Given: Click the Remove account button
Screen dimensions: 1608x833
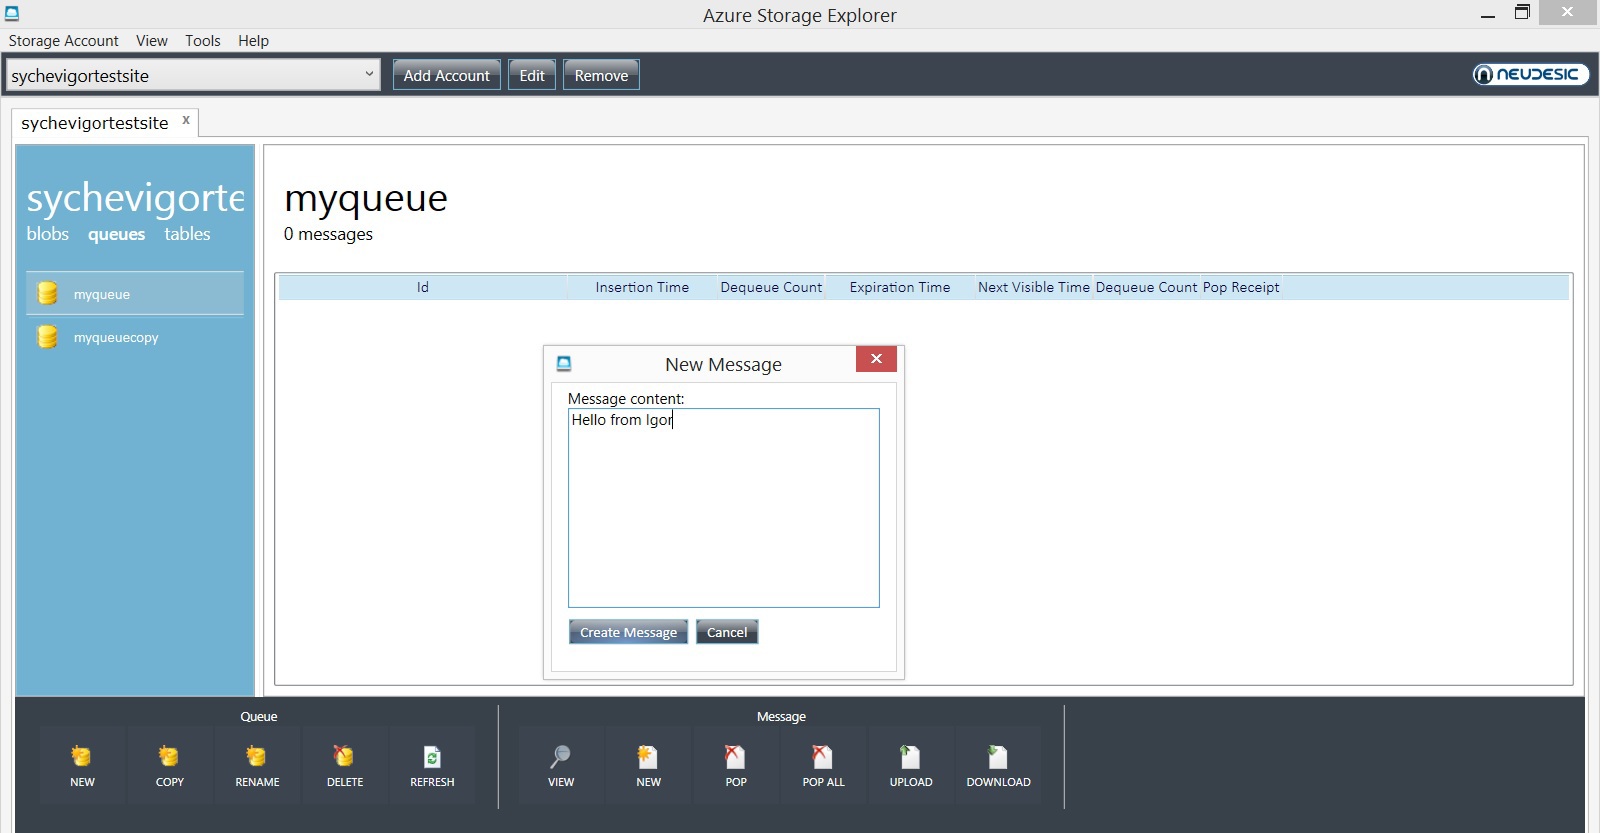Looking at the screenshot, I should pos(601,75).
